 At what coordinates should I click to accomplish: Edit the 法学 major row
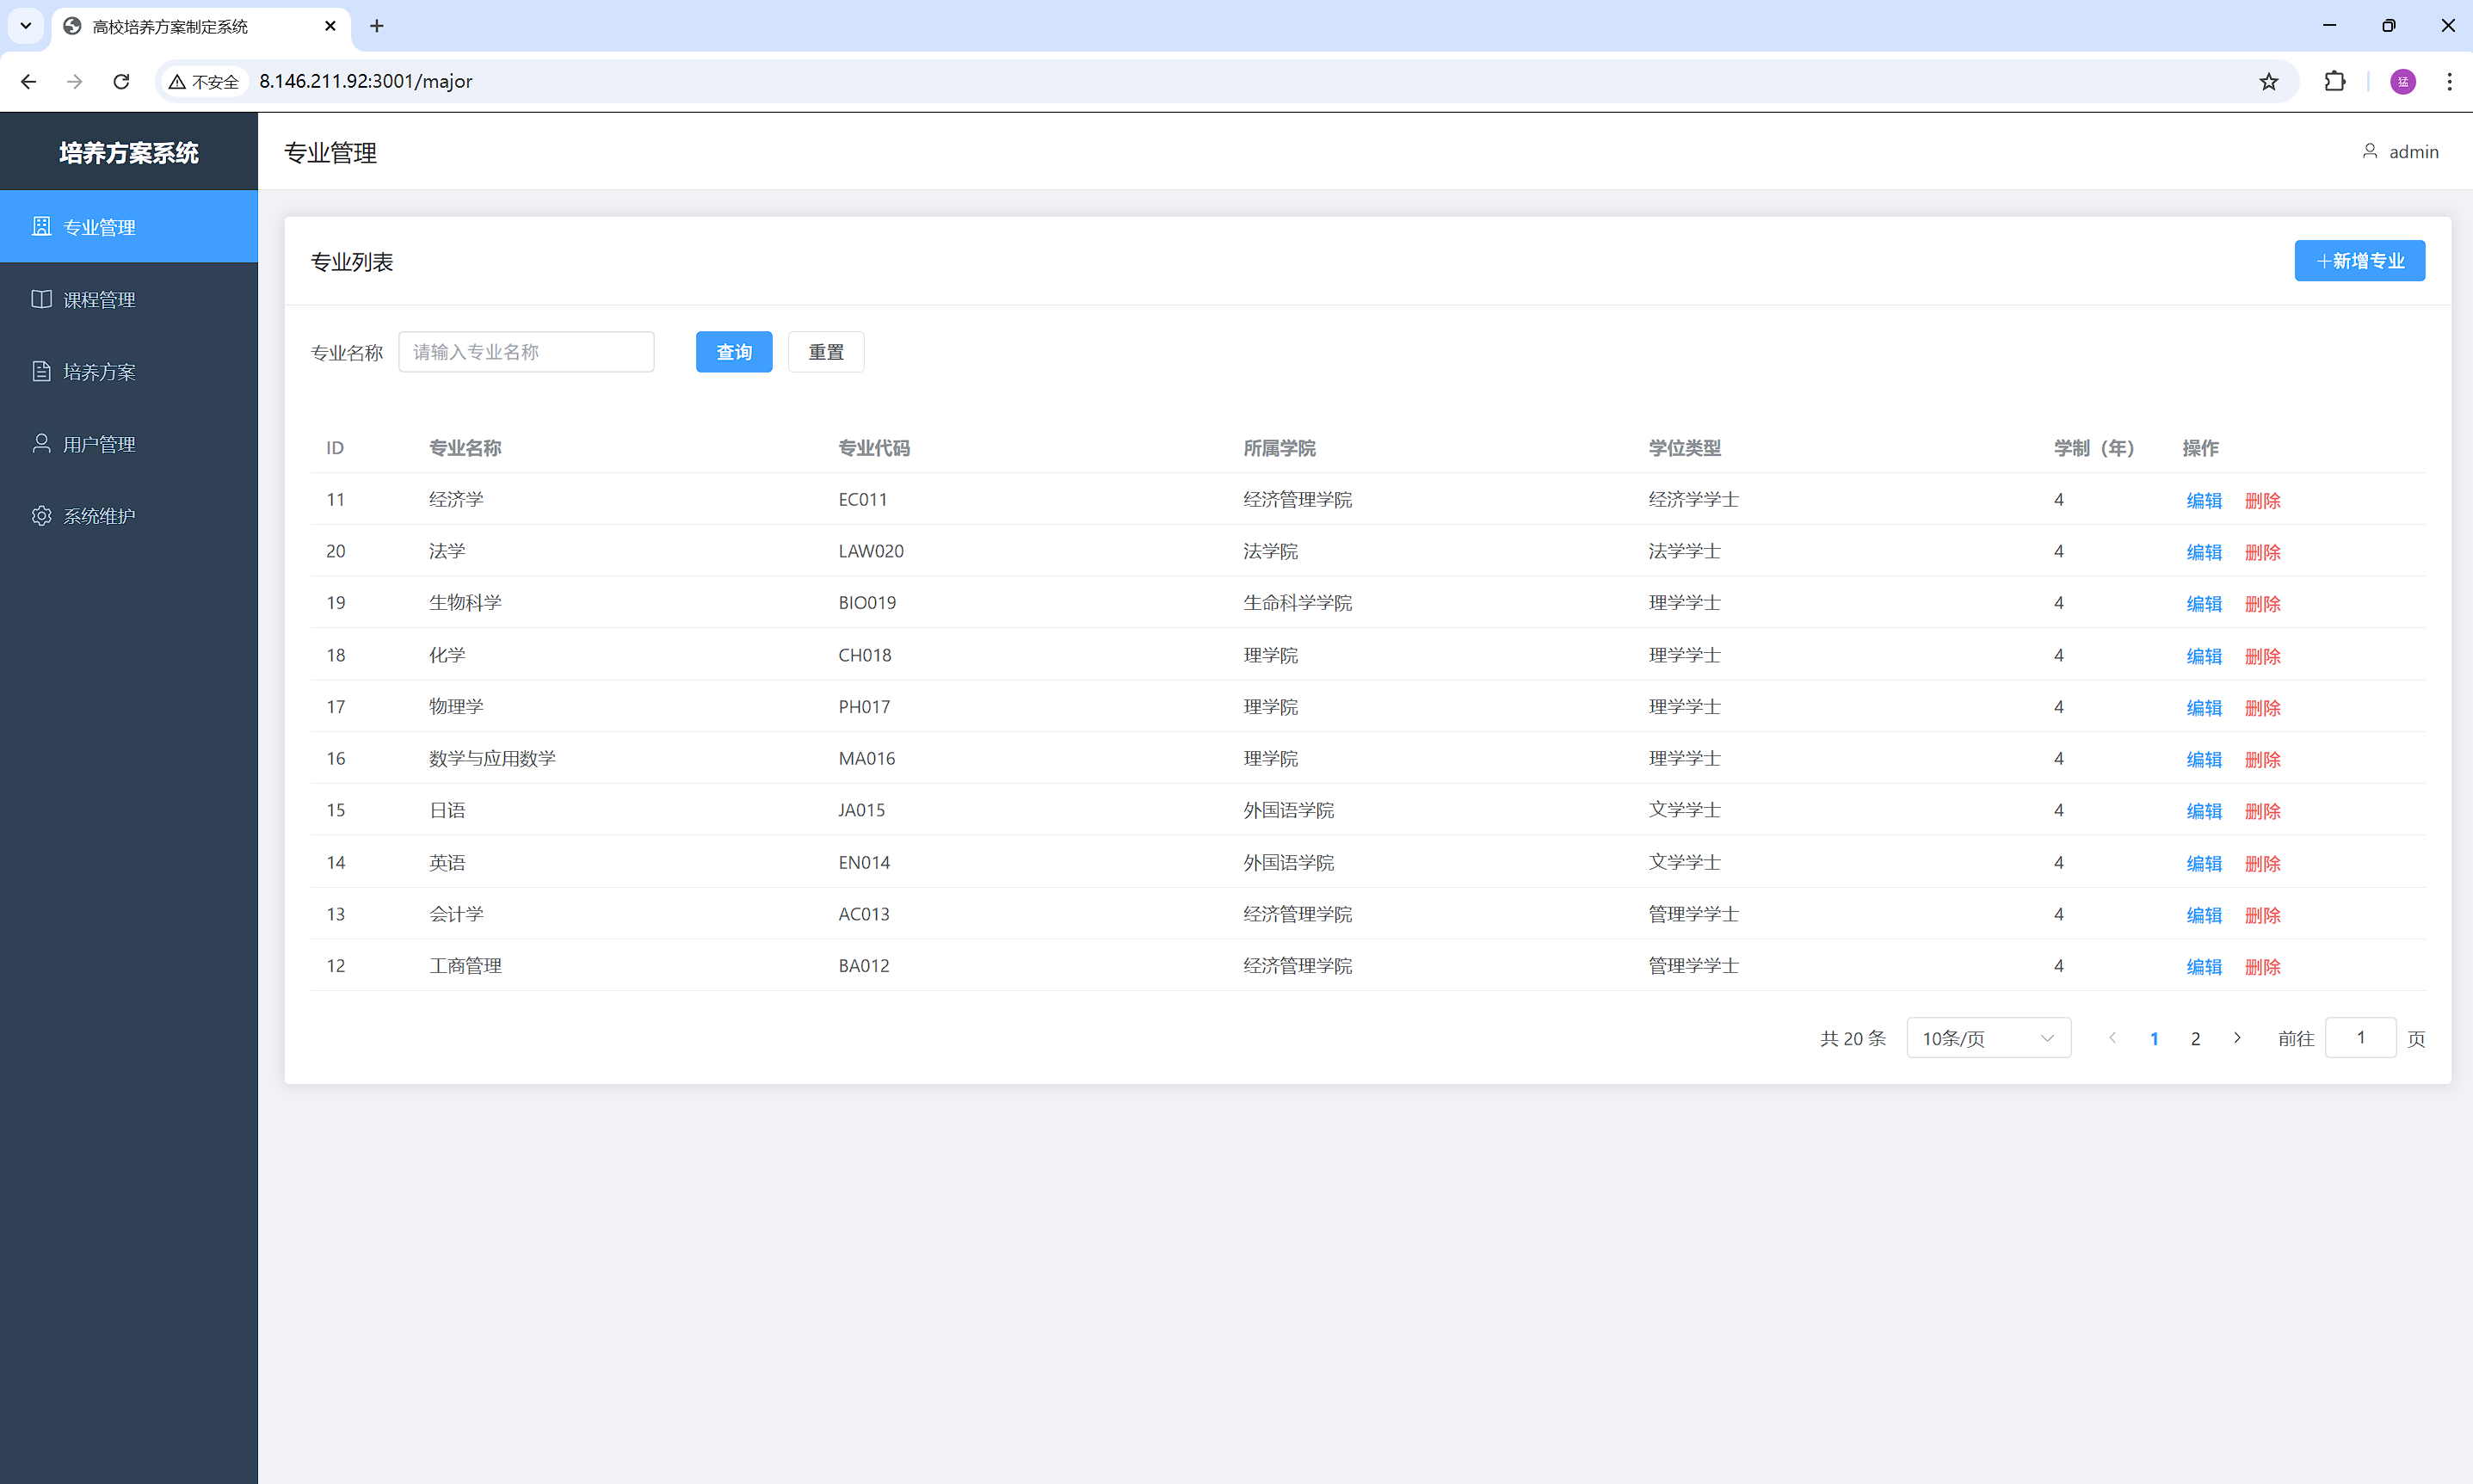coord(2203,552)
